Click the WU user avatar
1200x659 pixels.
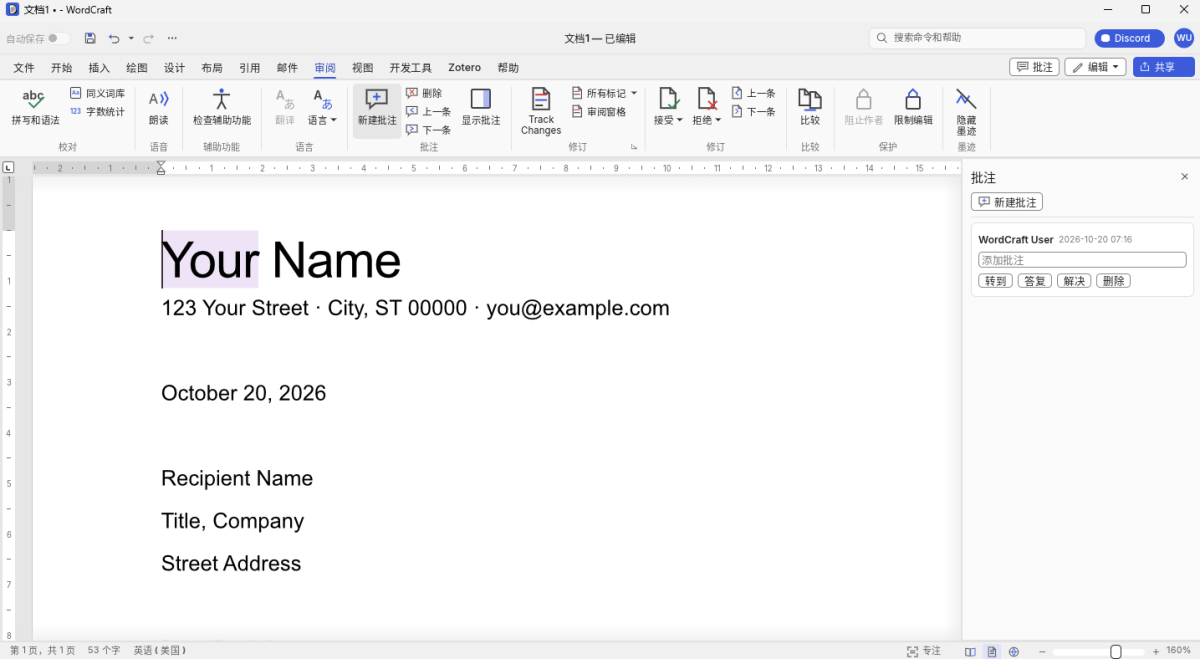tap(1184, 38)
